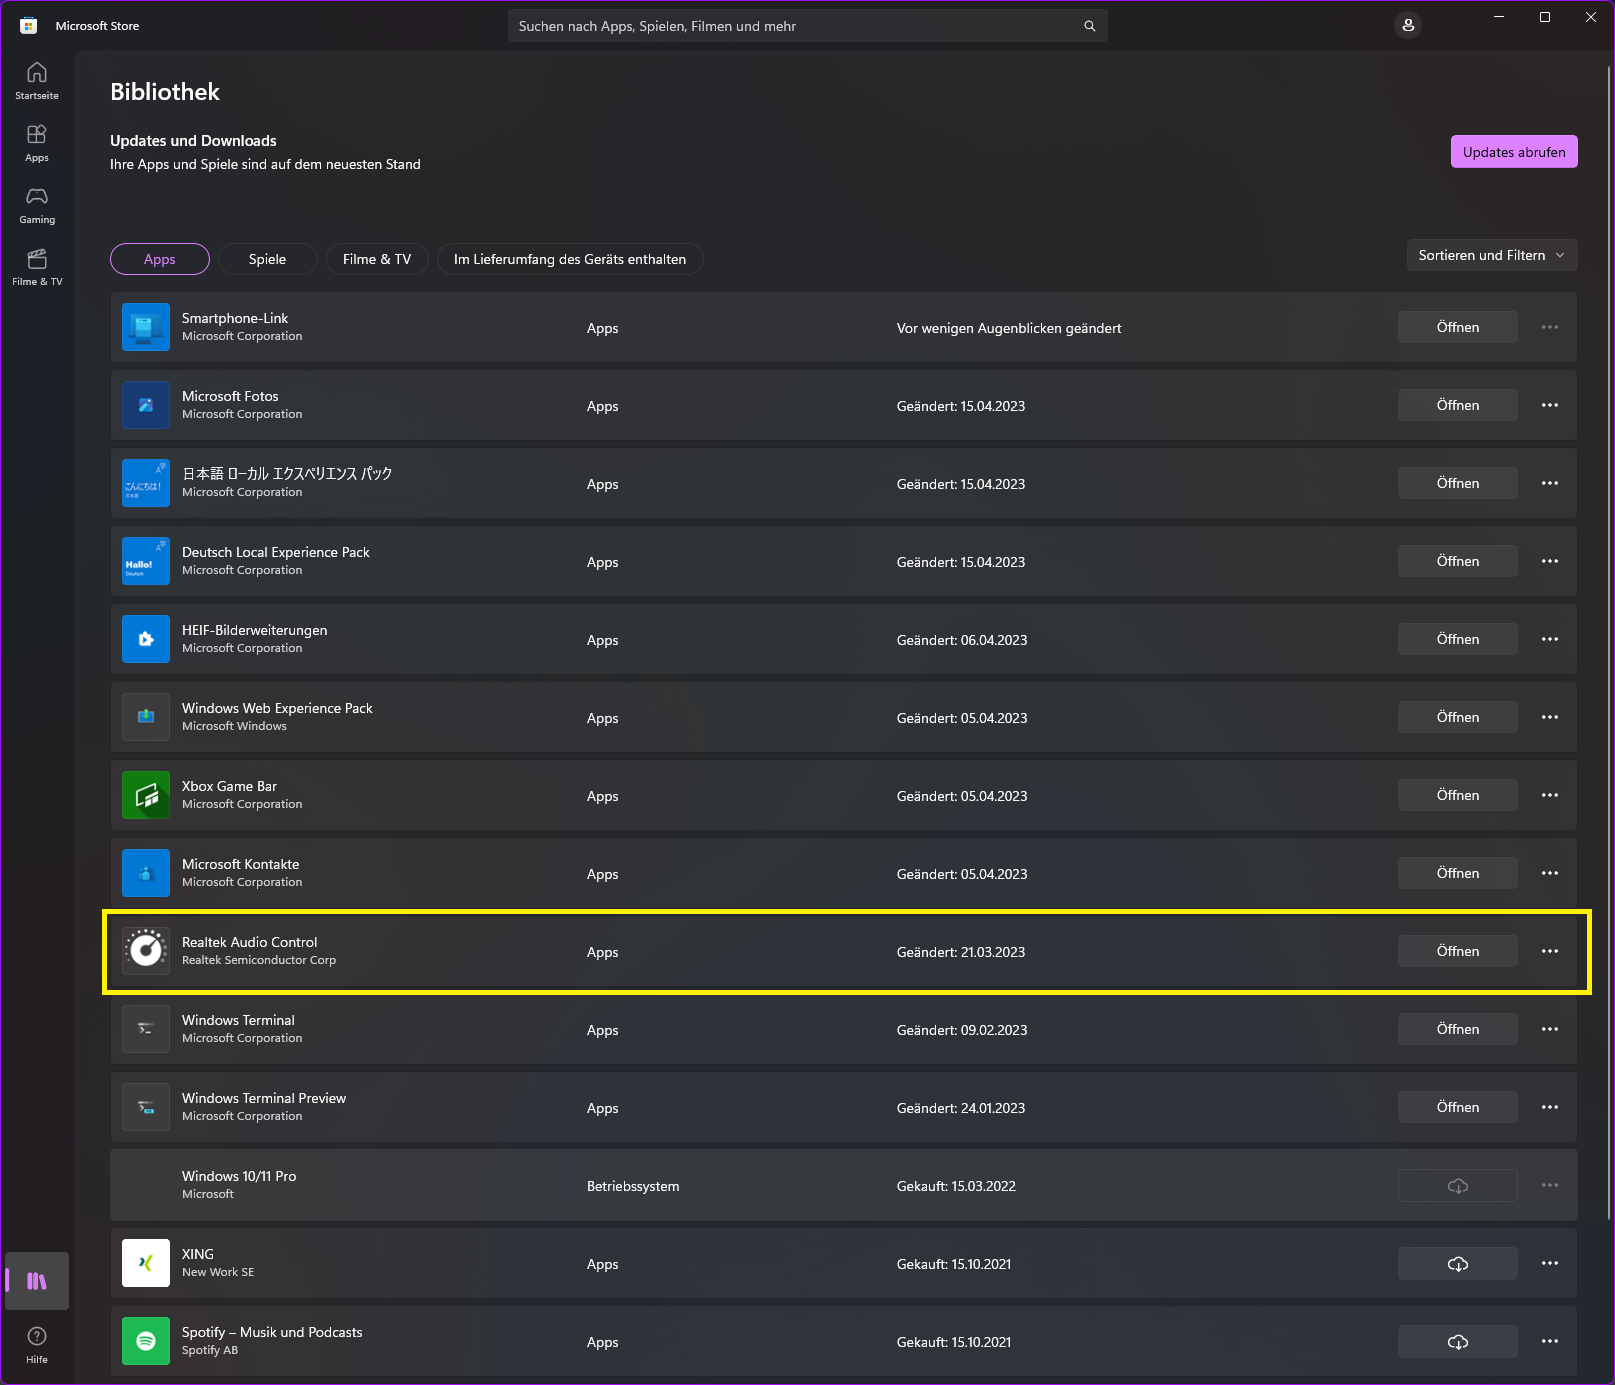The height and width of the screenshot is (1385, 1615).
Task: Click the Updates abrufen button
Action: tap(1513, 152)
